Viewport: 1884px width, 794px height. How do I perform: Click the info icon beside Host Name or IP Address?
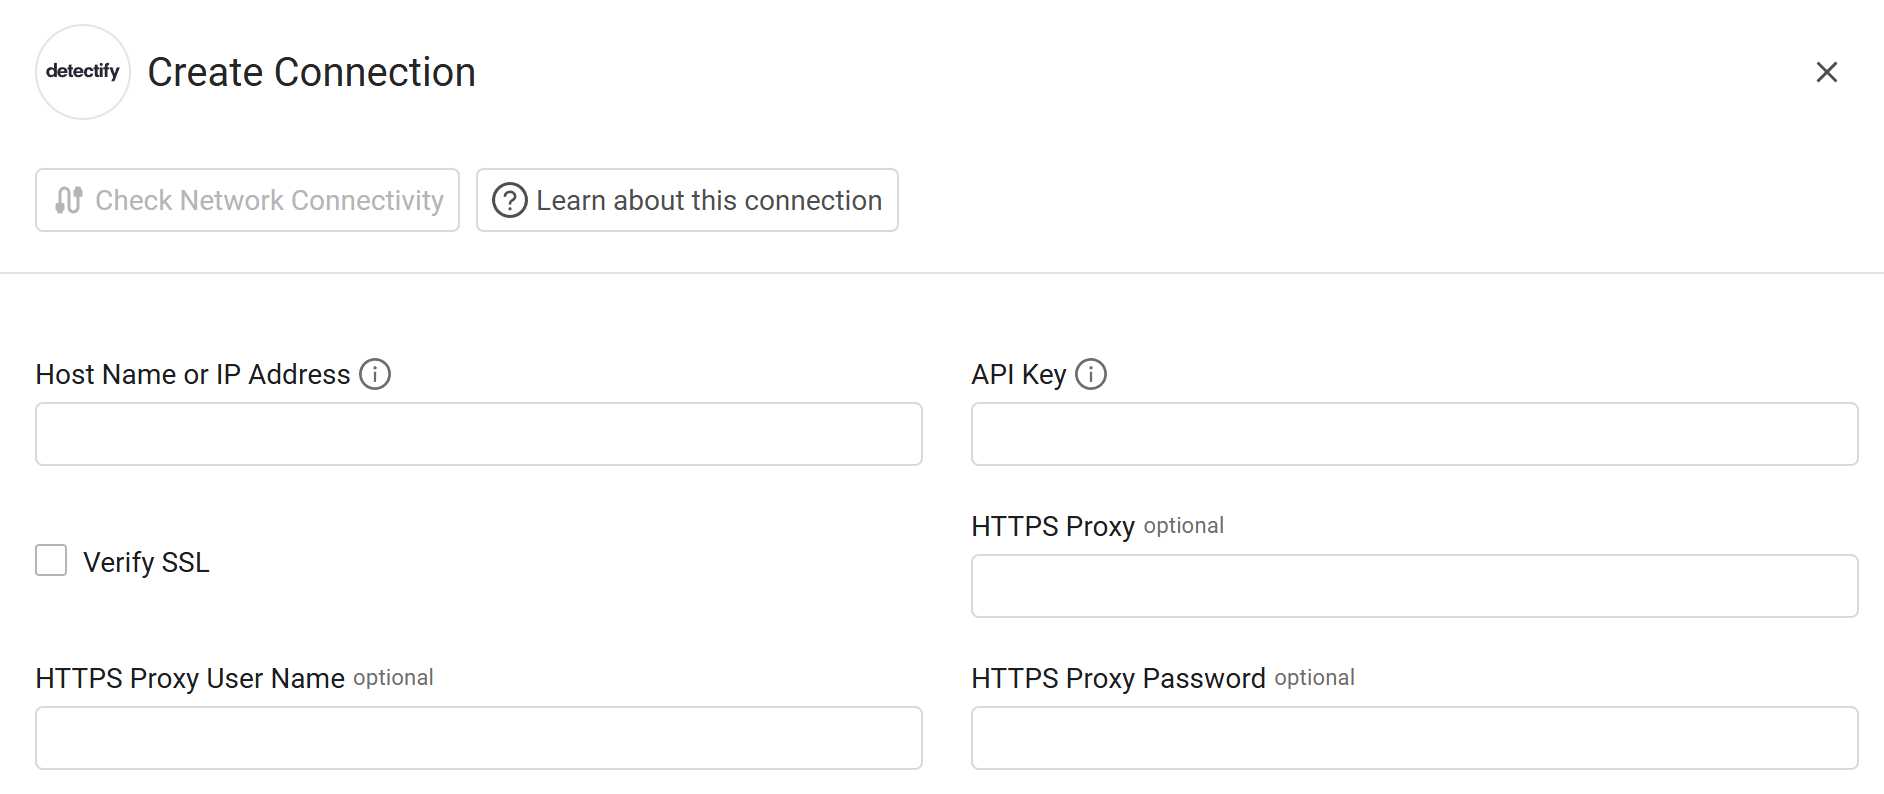pos(375,373)
